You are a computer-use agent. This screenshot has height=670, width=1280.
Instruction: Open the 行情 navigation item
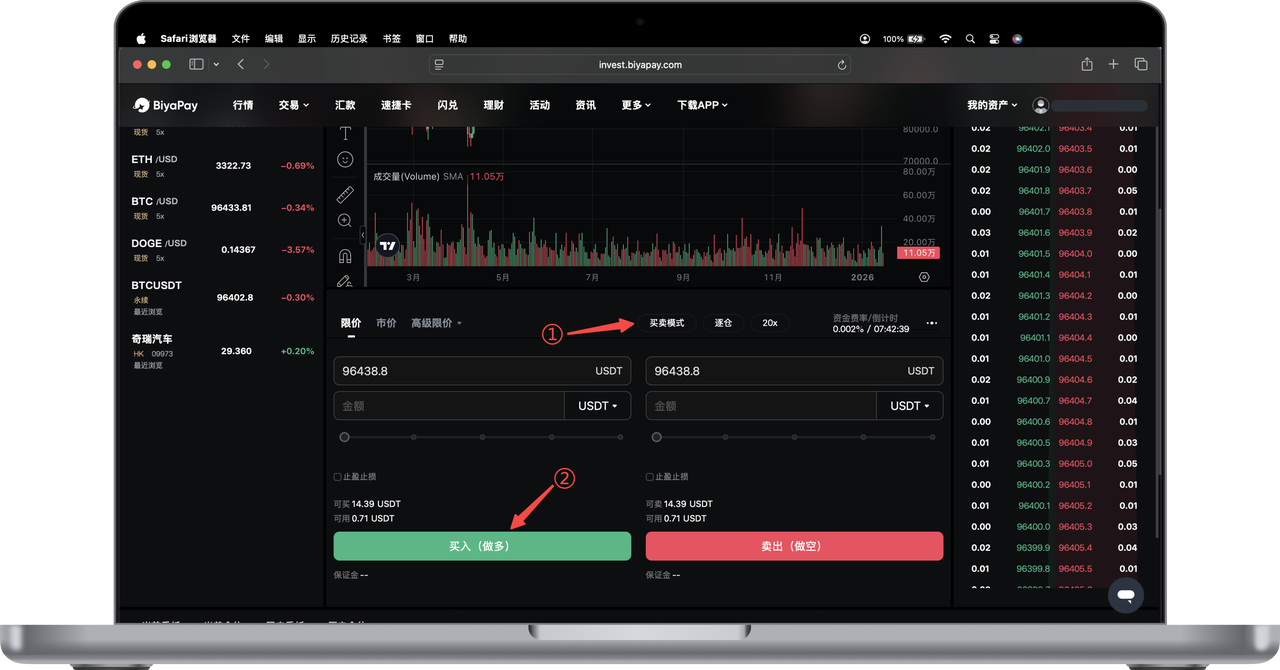tap(243, 105)
